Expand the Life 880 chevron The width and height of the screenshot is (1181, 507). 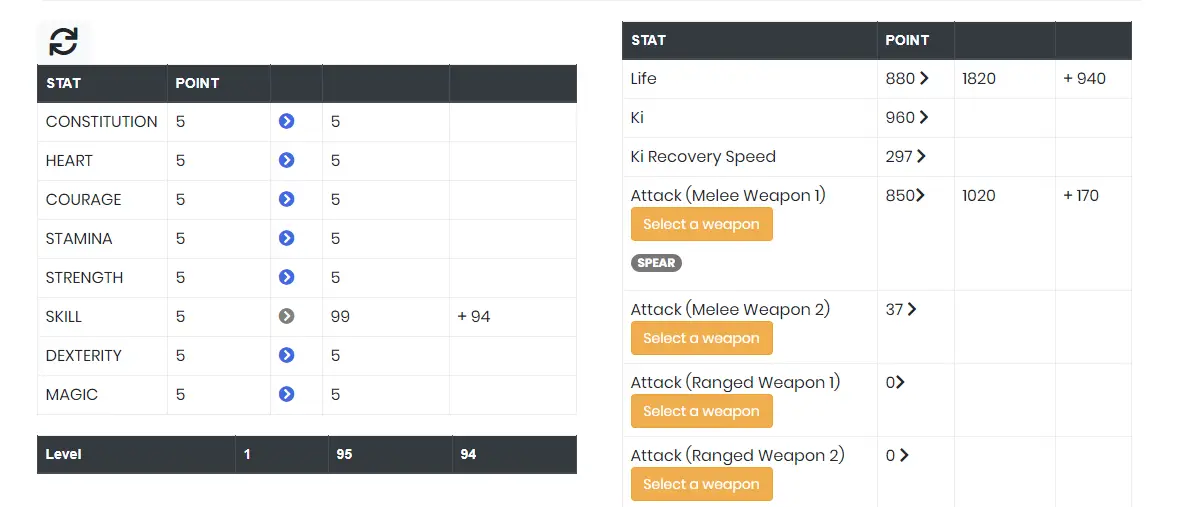923,78
